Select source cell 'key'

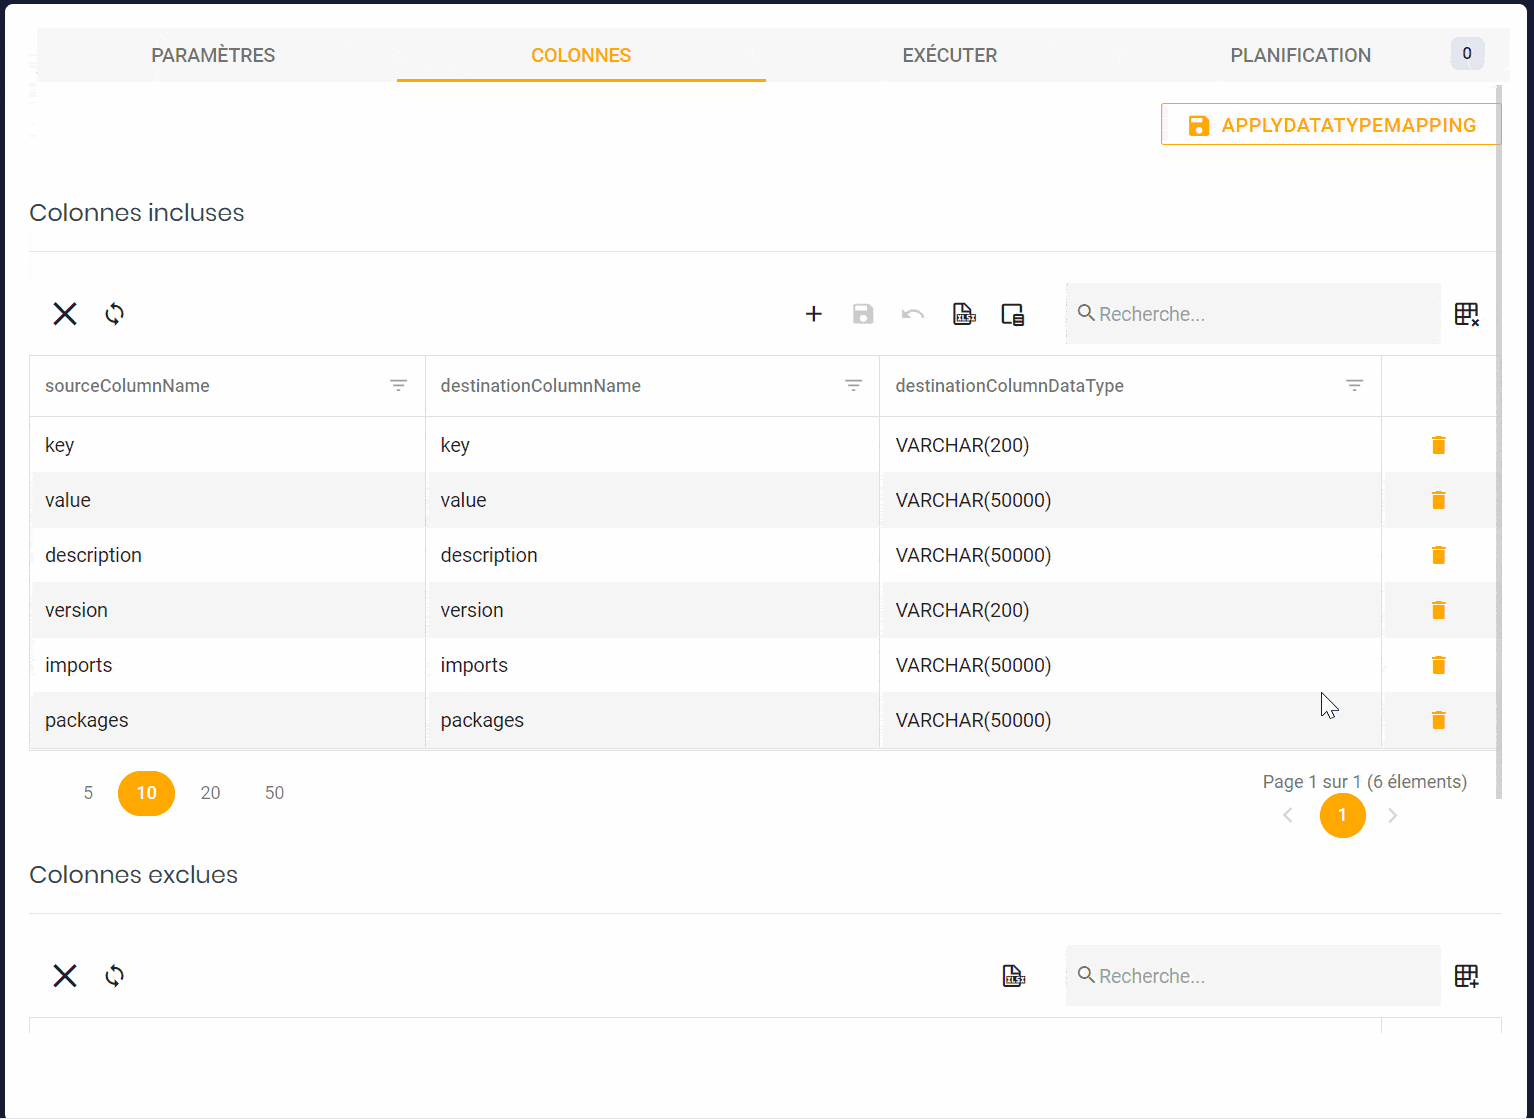[x=228, y=445]
